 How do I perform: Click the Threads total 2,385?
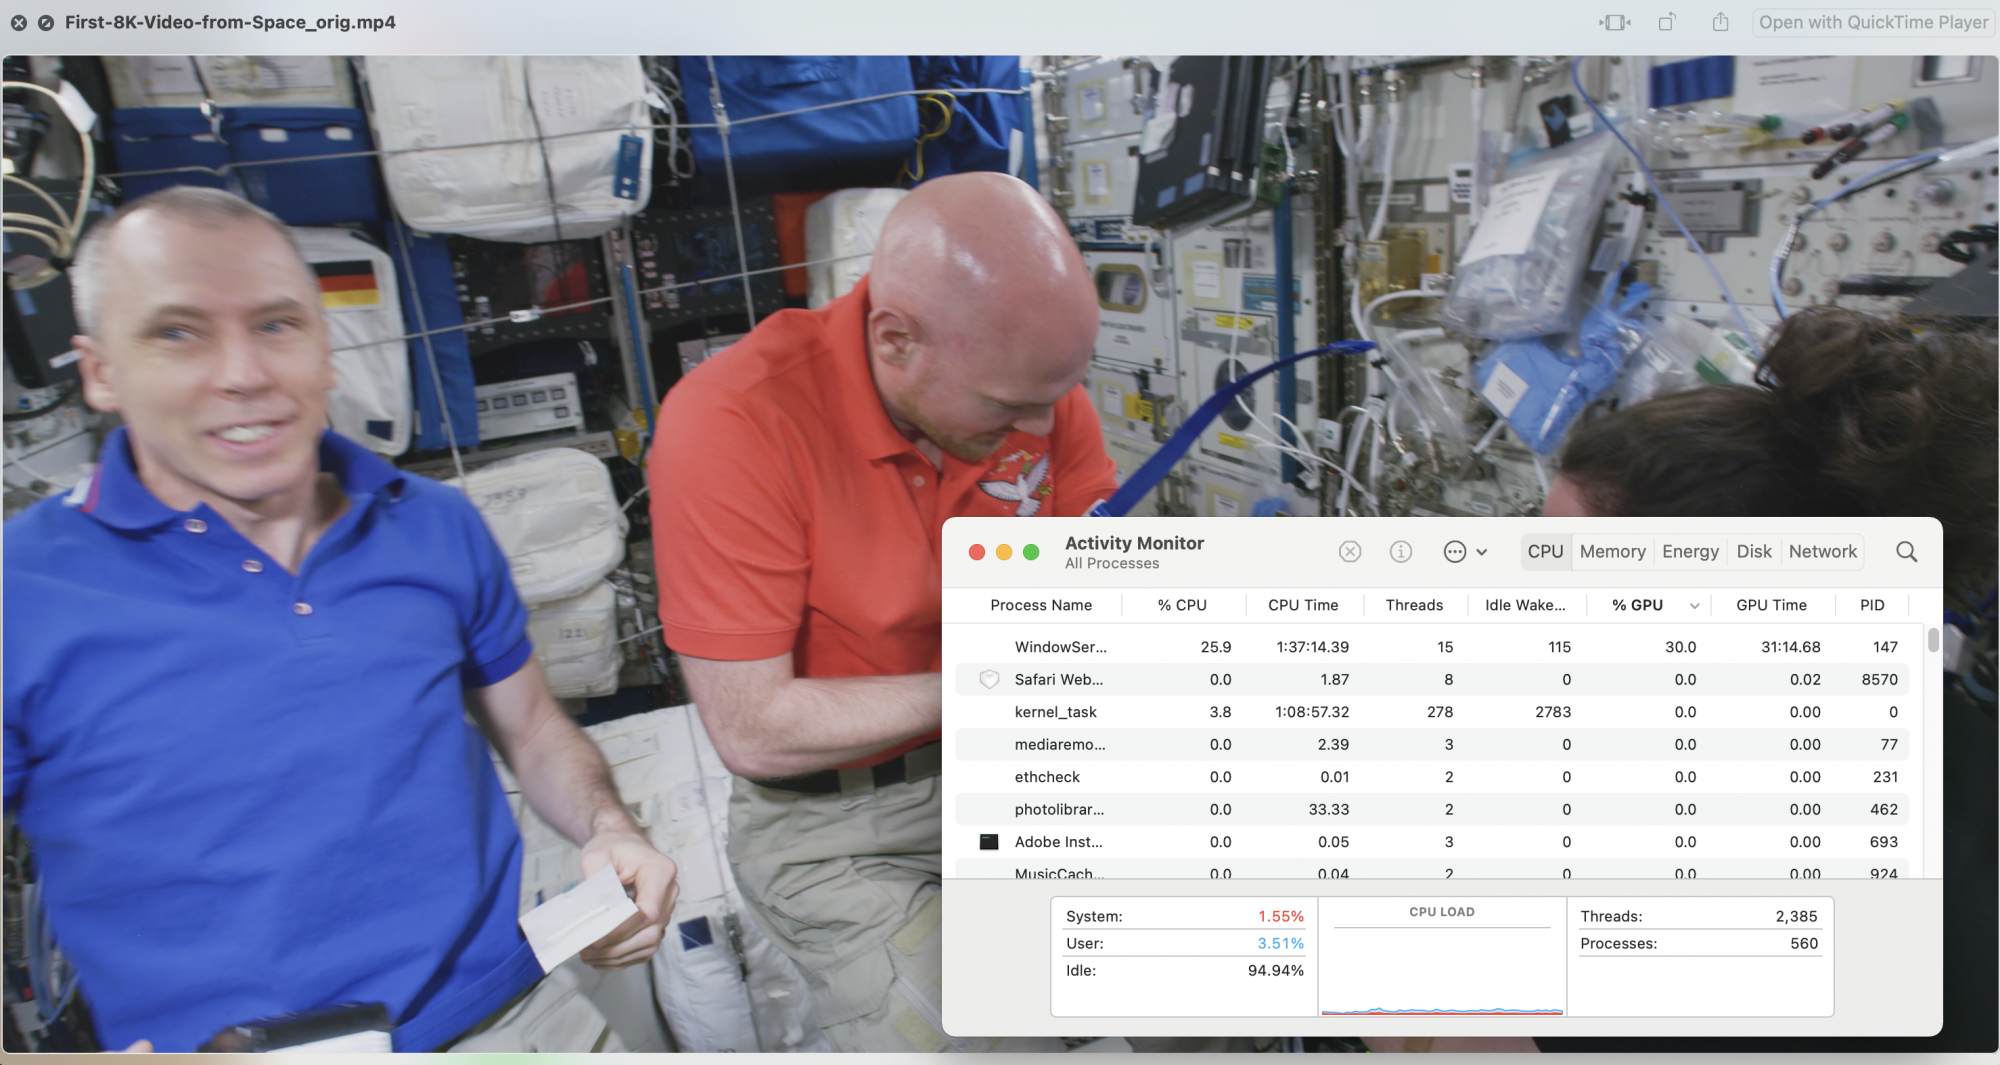point(1796,916)
